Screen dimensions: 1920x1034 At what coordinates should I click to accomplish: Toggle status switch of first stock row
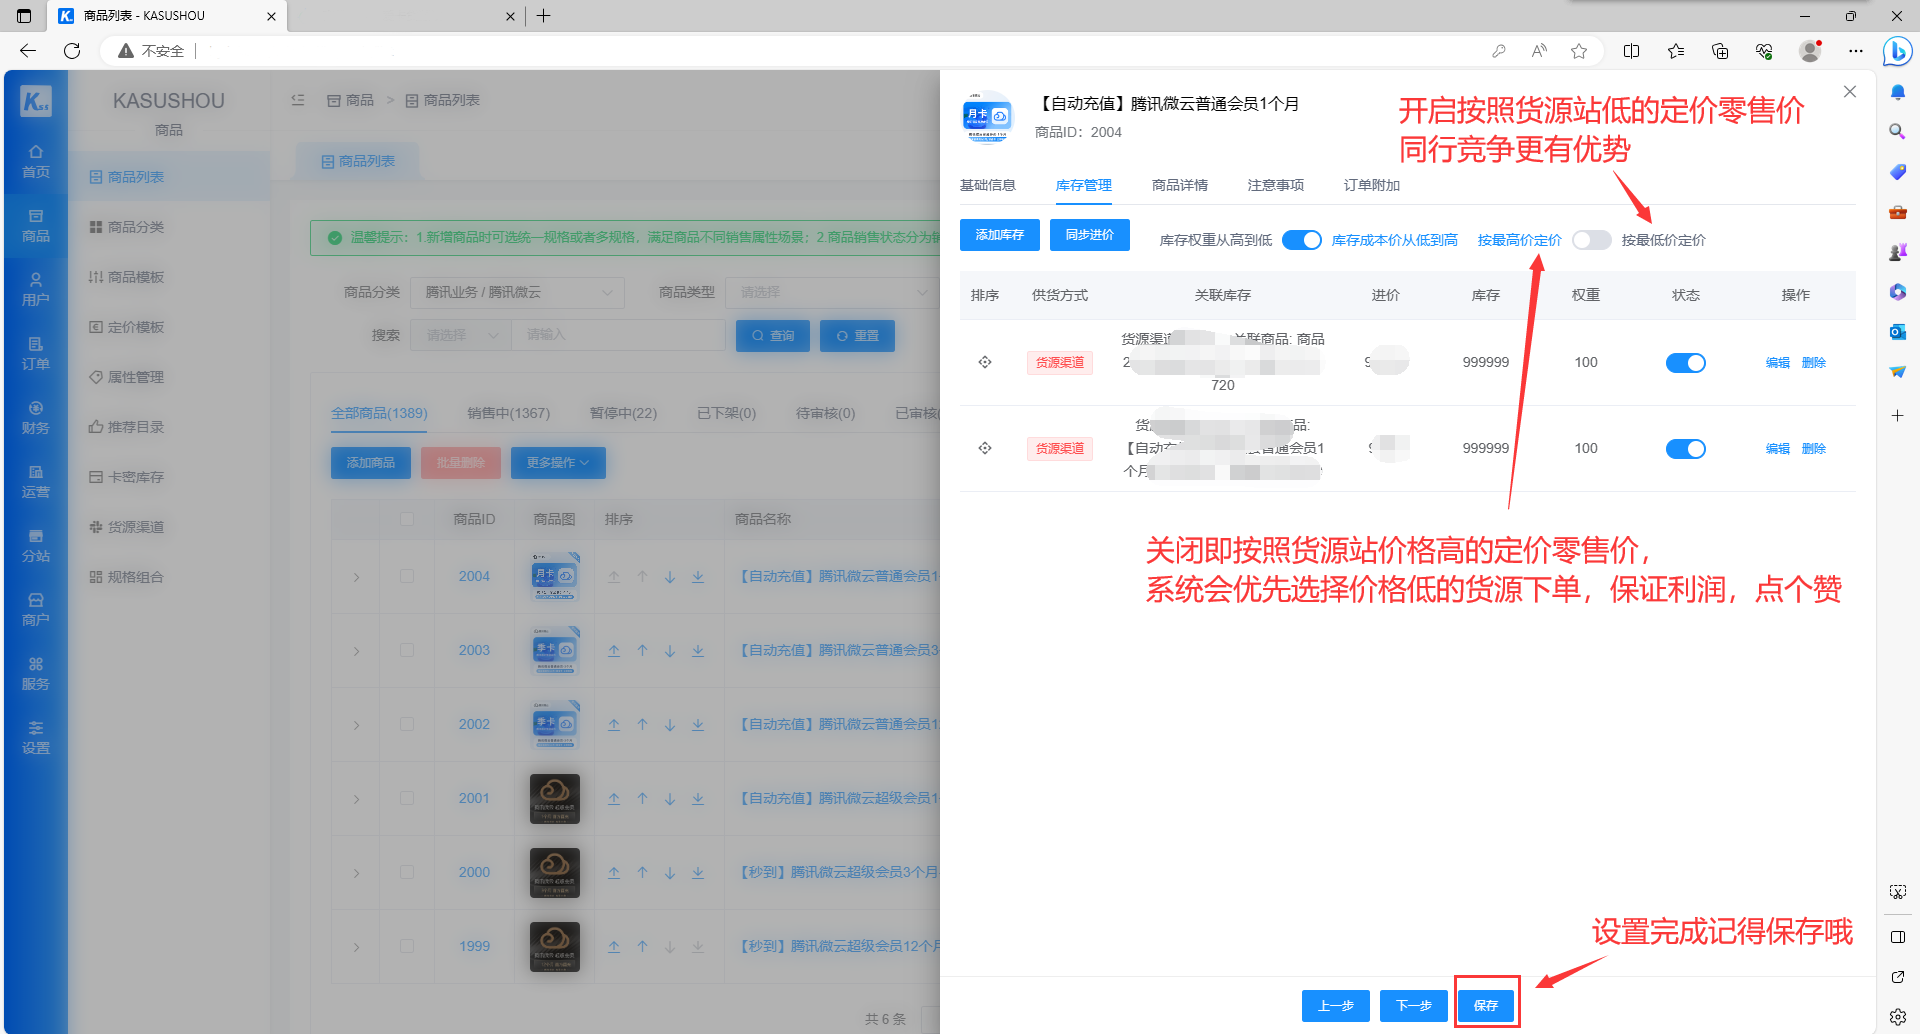[x=1686, y=363]
